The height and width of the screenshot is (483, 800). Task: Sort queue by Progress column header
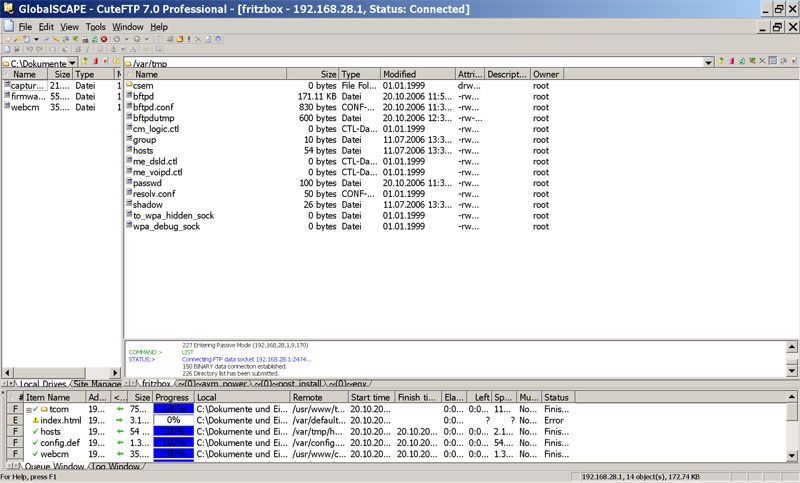point(173,397)
